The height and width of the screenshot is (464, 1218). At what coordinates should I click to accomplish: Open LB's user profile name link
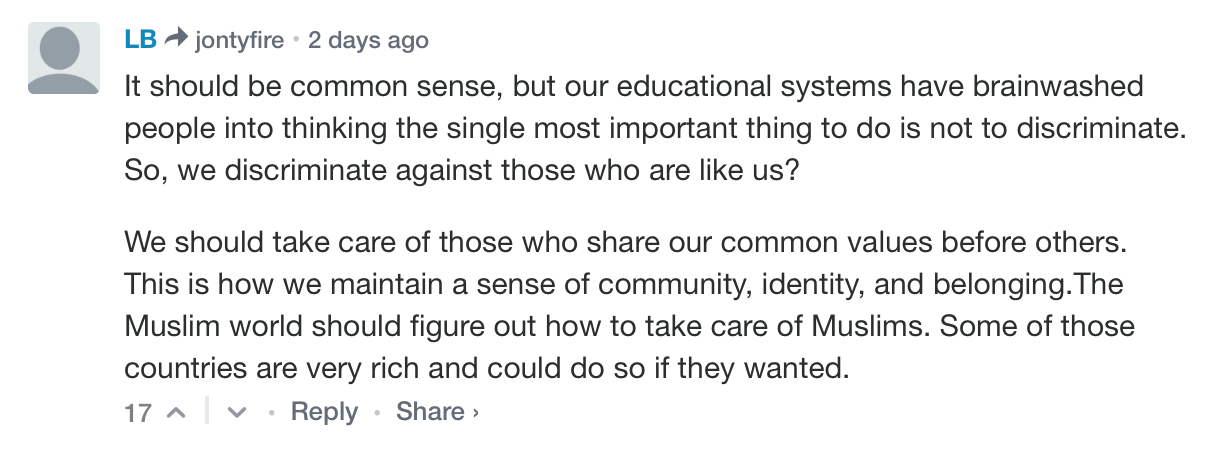[x=139, y=40]
